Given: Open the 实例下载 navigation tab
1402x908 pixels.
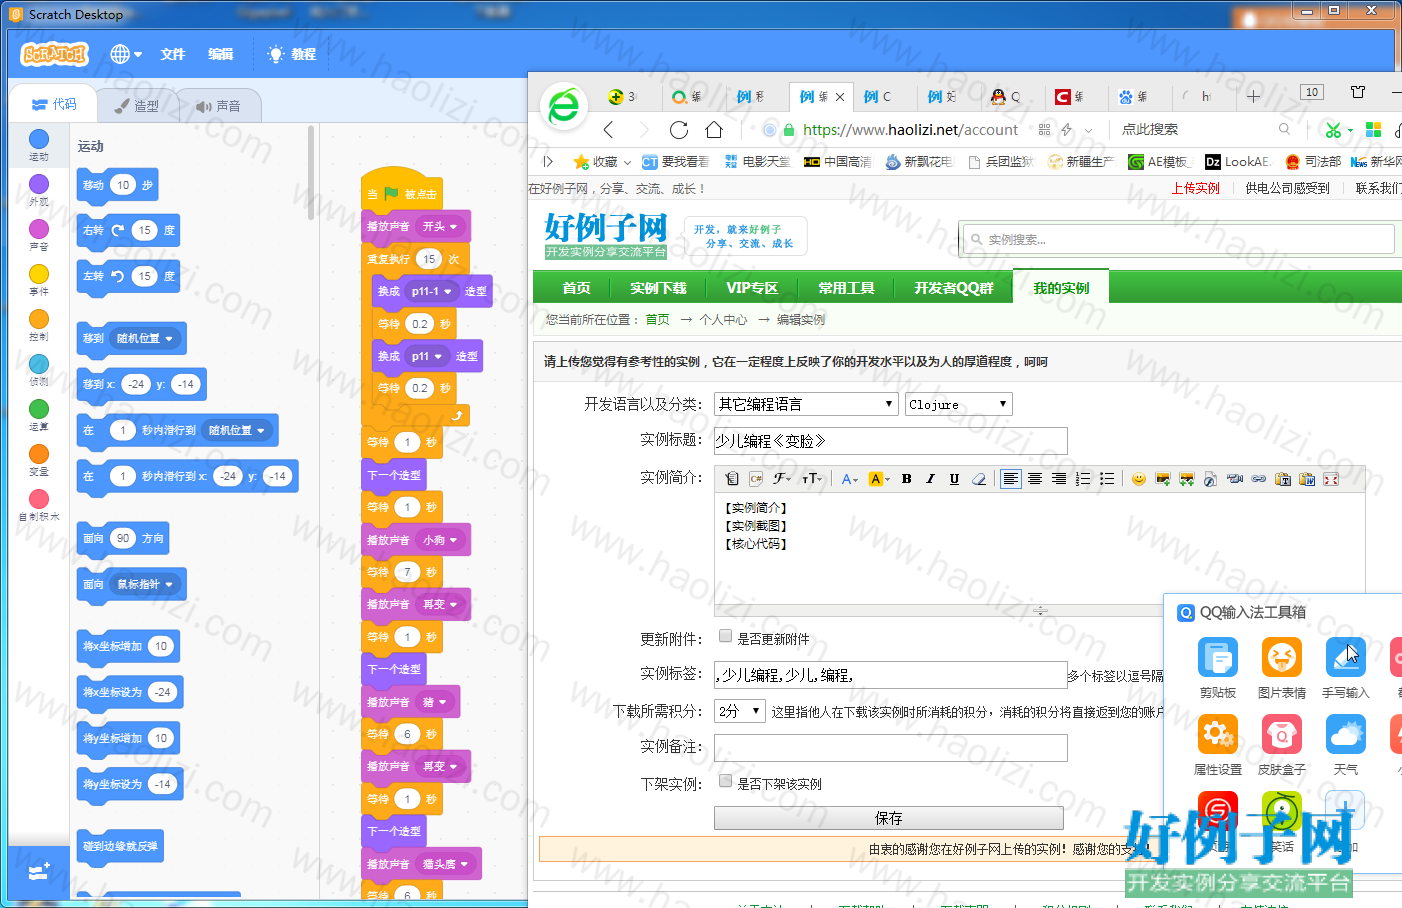Looking at the screenshot, I should pos(658,287).
